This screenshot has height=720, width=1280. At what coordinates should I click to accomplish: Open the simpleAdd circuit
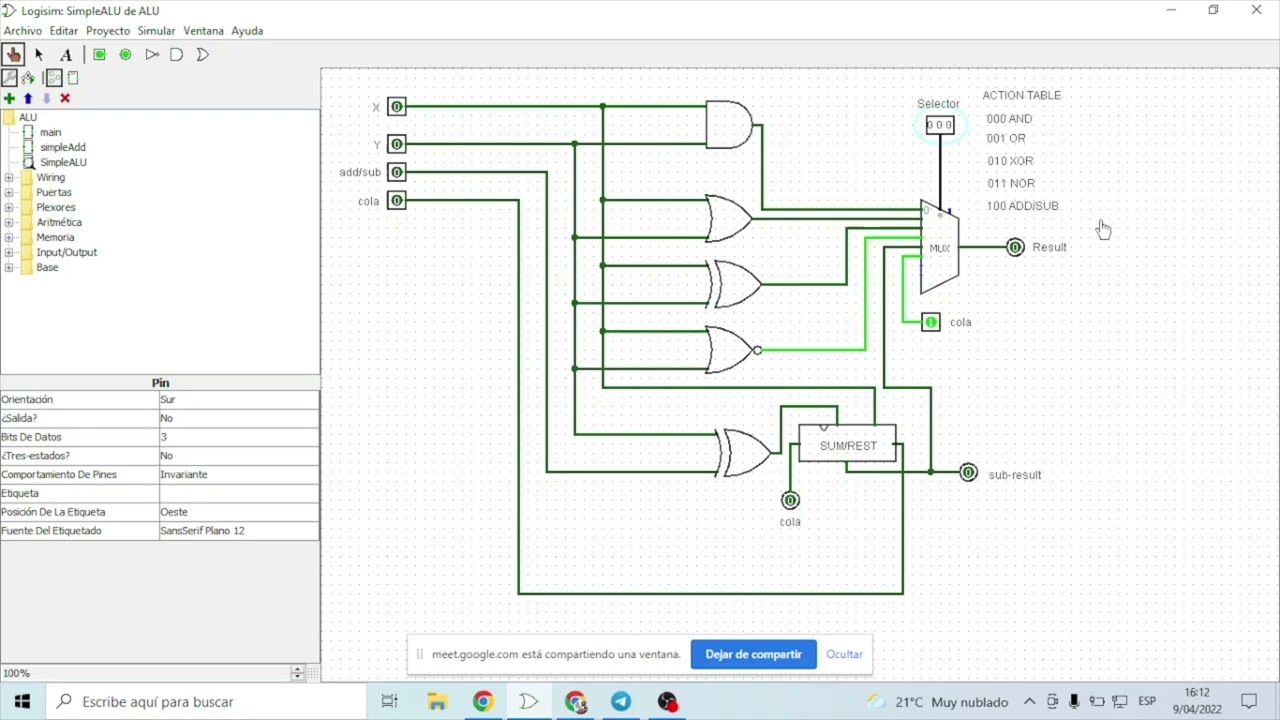coord(62,147)
